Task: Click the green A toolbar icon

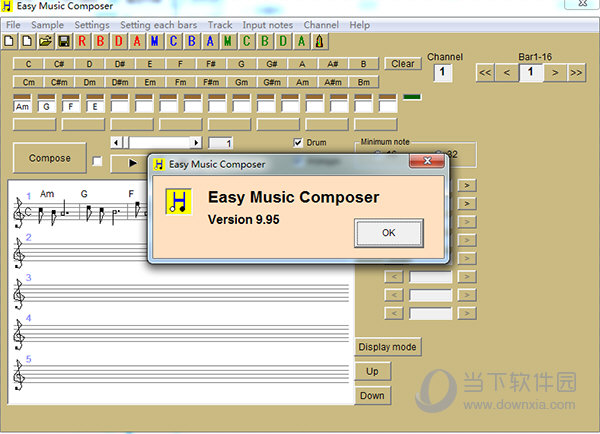Action: pyautogui.click(x=302, y=41)
